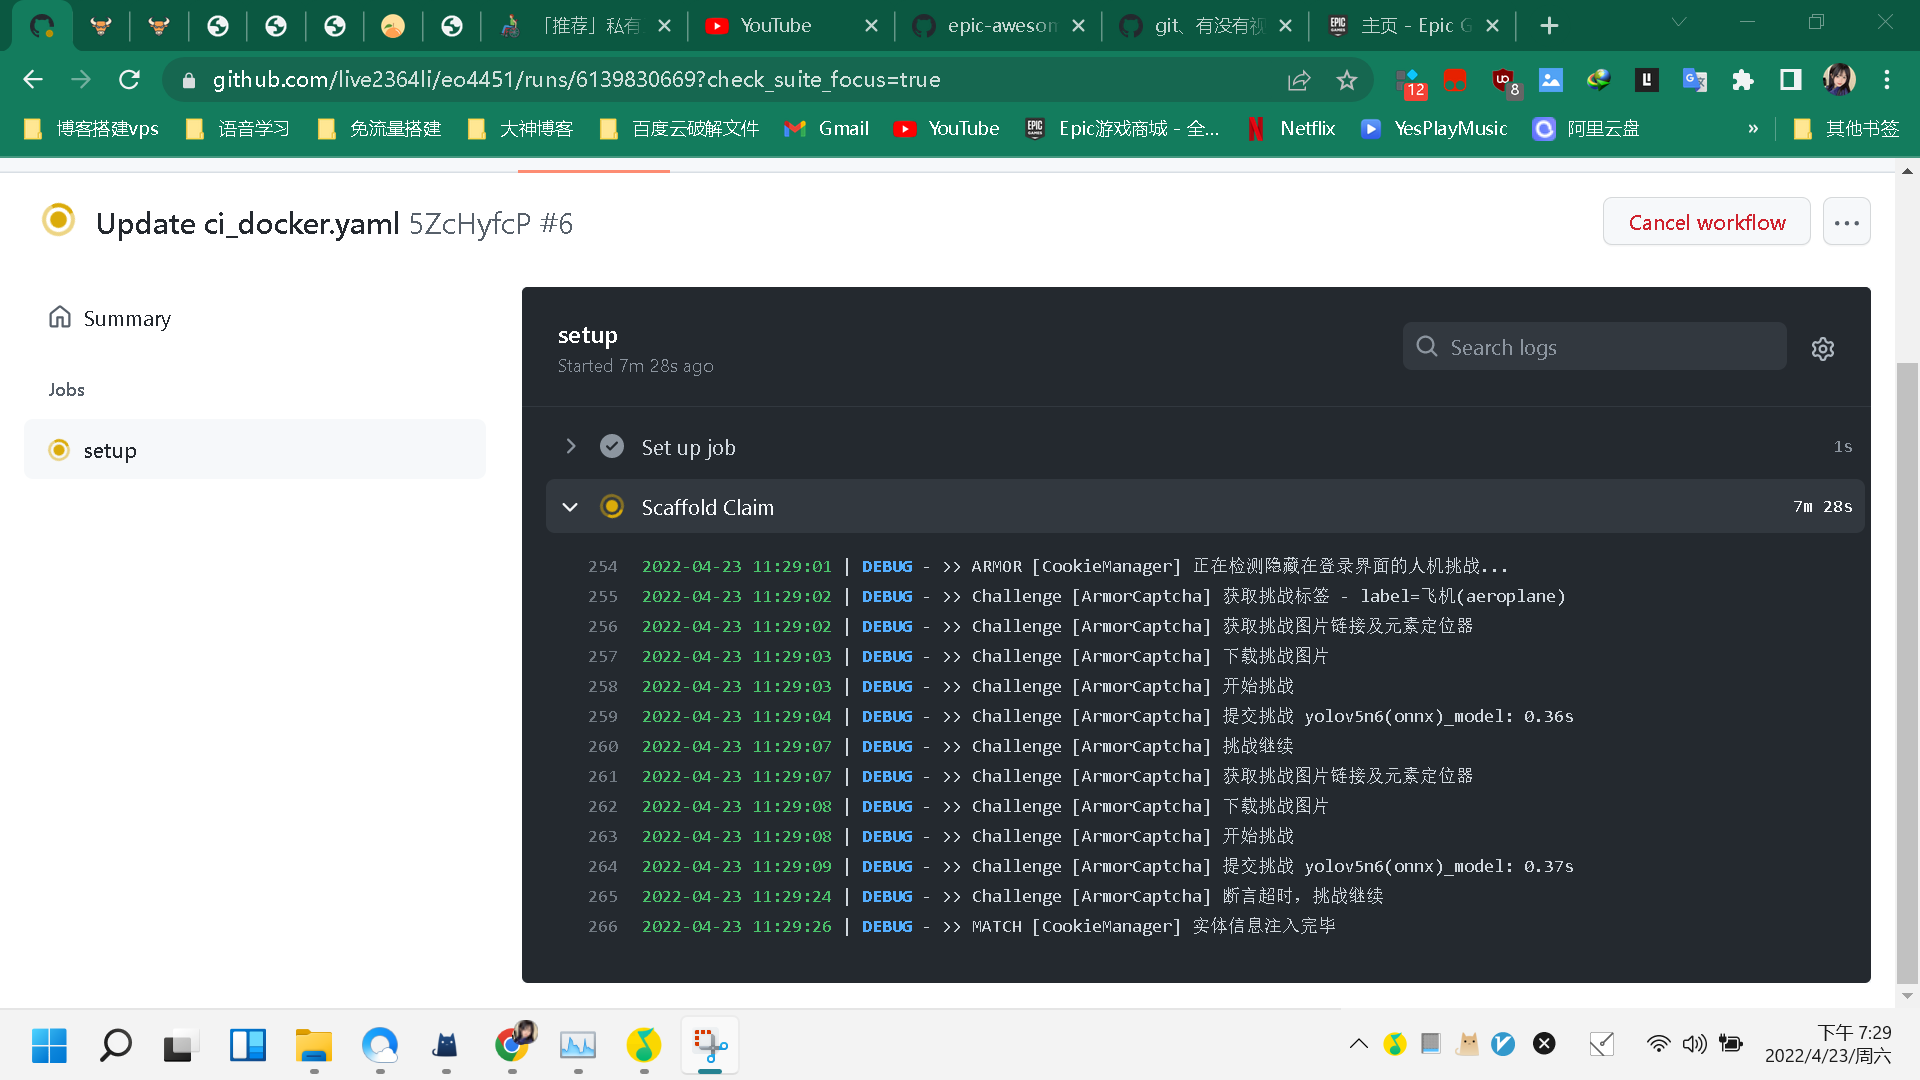Image resolution: width=1920 pixels, height=1080 pixels.
Task: Open the Google Translate extension icon
Action: tap(1694, 80)
